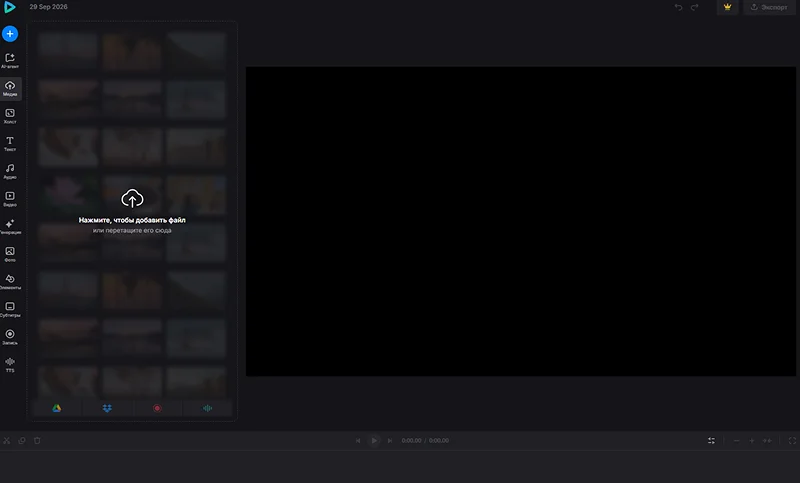Import from Google Drive
The image size is (800, 483).
(x=57, y=408)
